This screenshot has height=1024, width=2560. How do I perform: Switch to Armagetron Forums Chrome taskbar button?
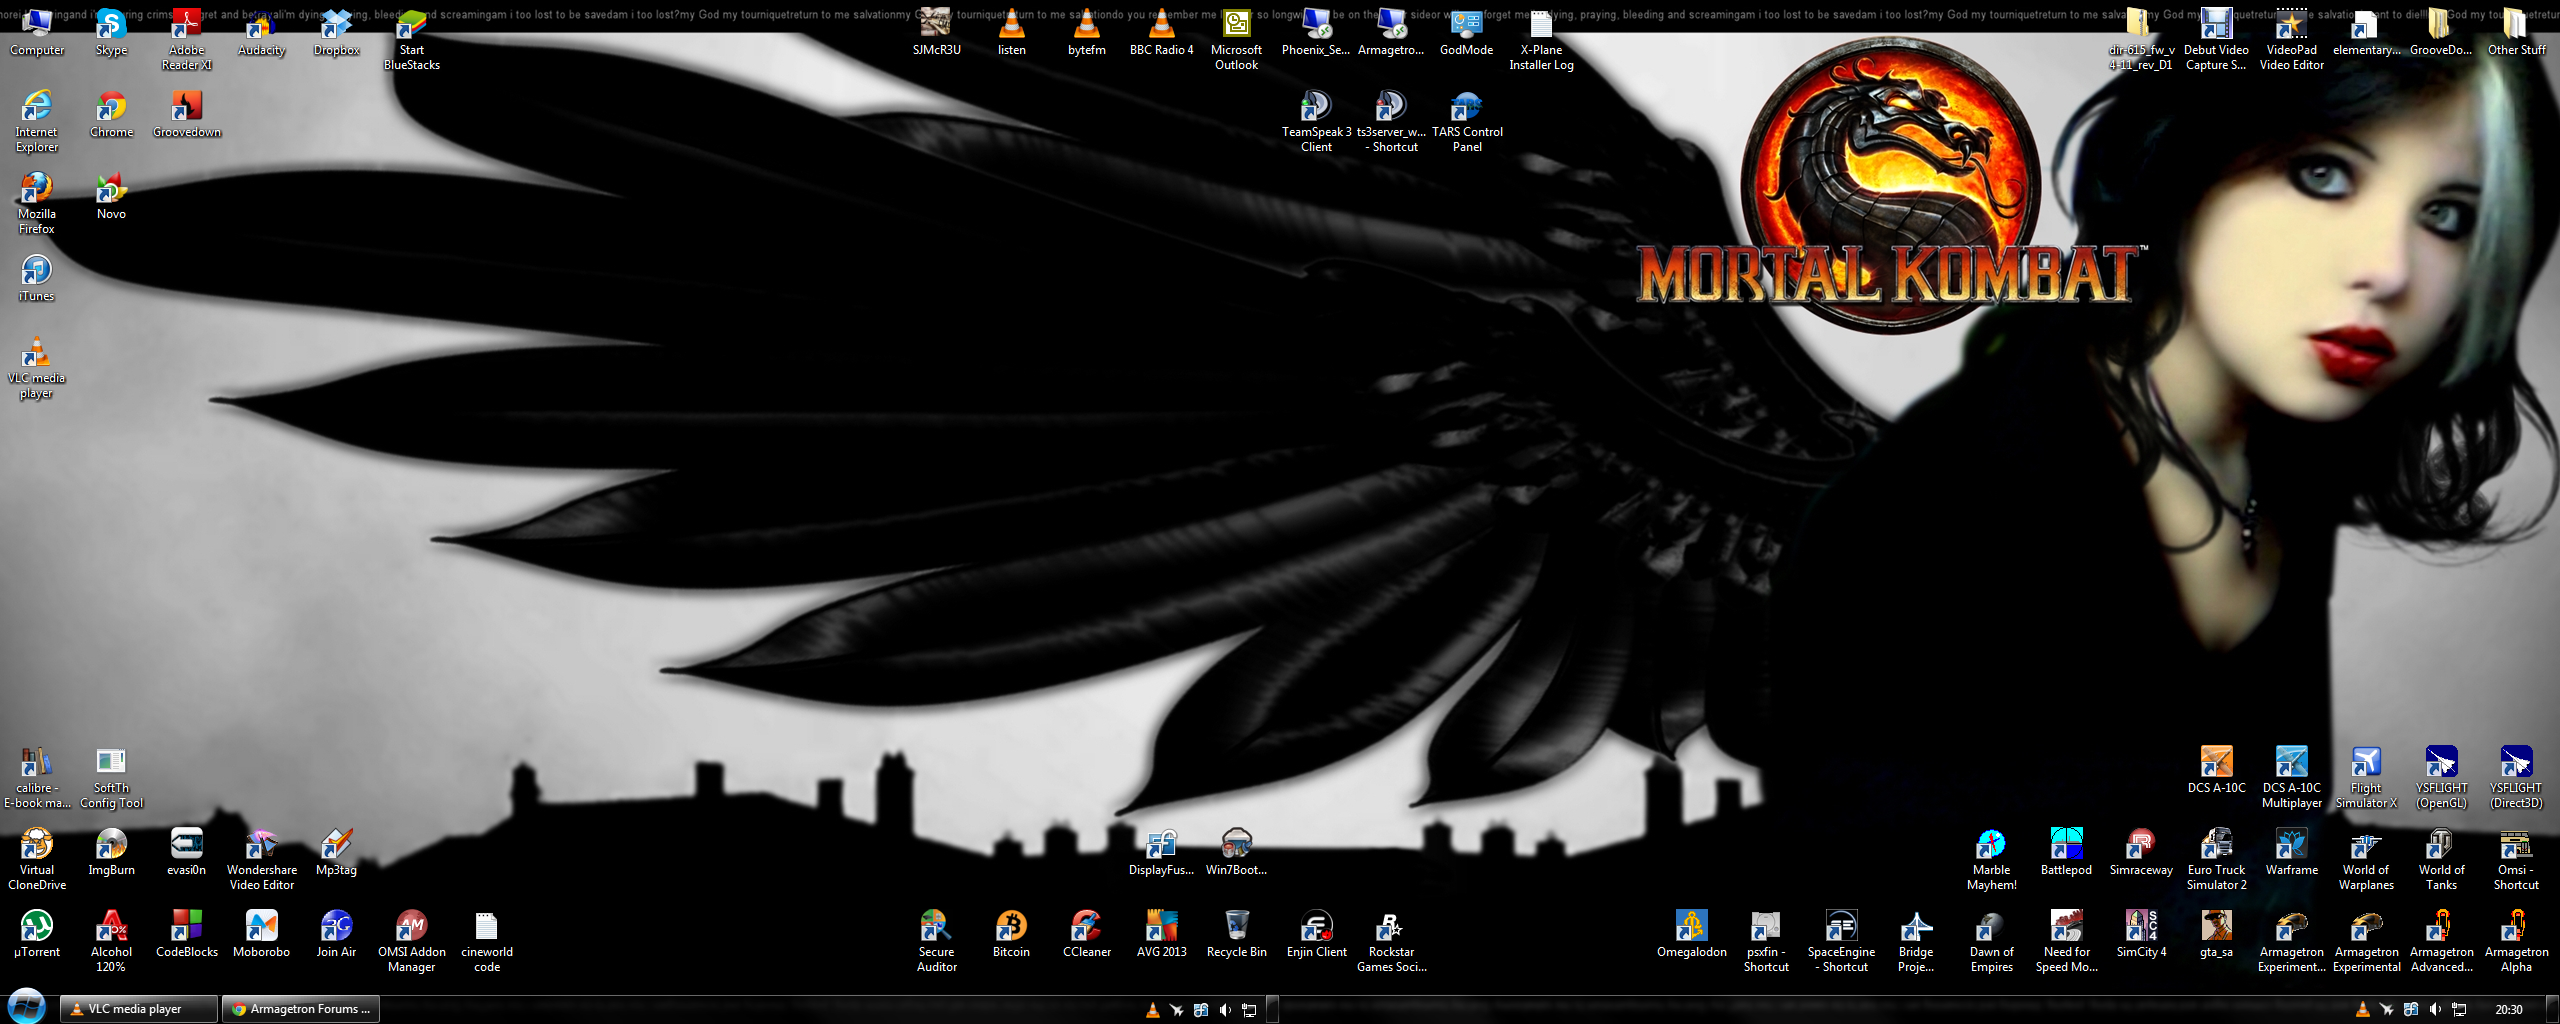[x=300, y=1009]
